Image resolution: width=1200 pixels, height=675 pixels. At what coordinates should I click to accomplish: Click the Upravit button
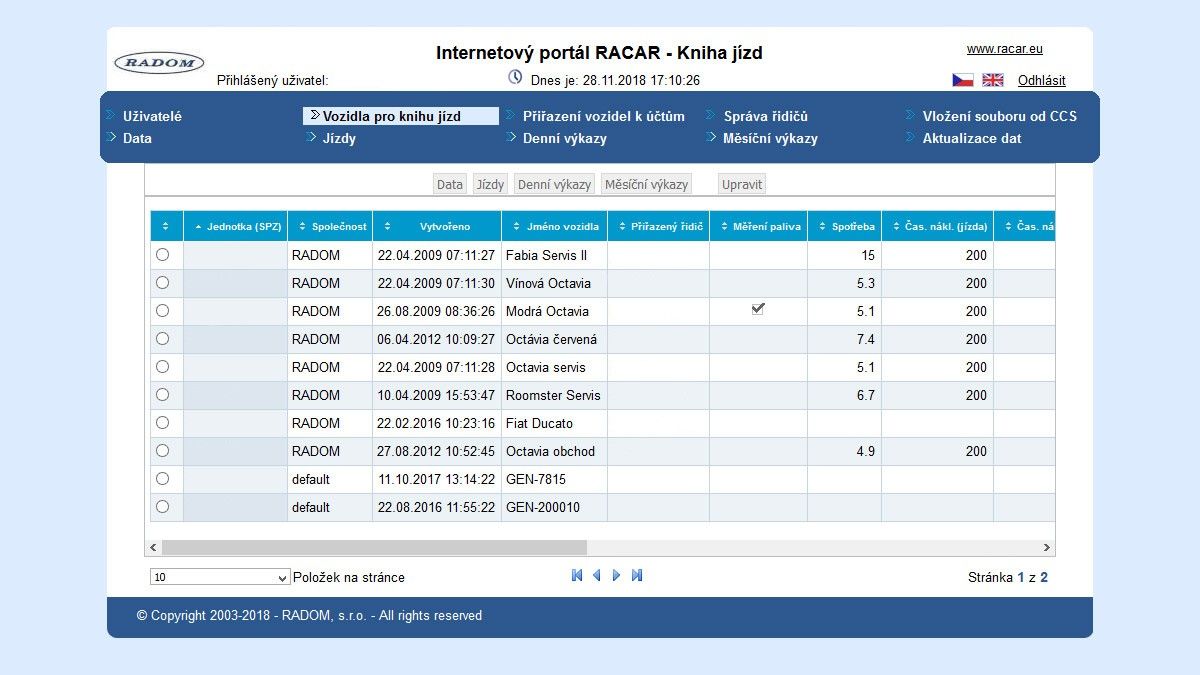pyautogui.click(x=742, y=184)
